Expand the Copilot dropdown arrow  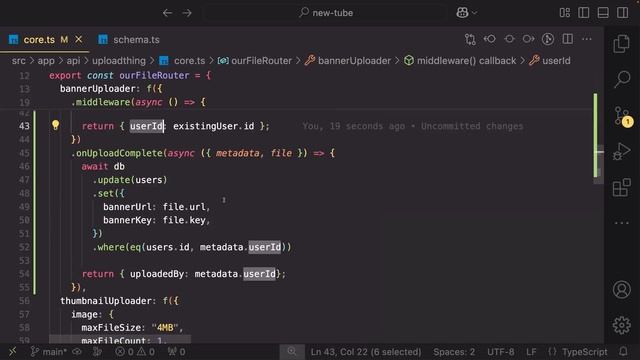point(474,13)
